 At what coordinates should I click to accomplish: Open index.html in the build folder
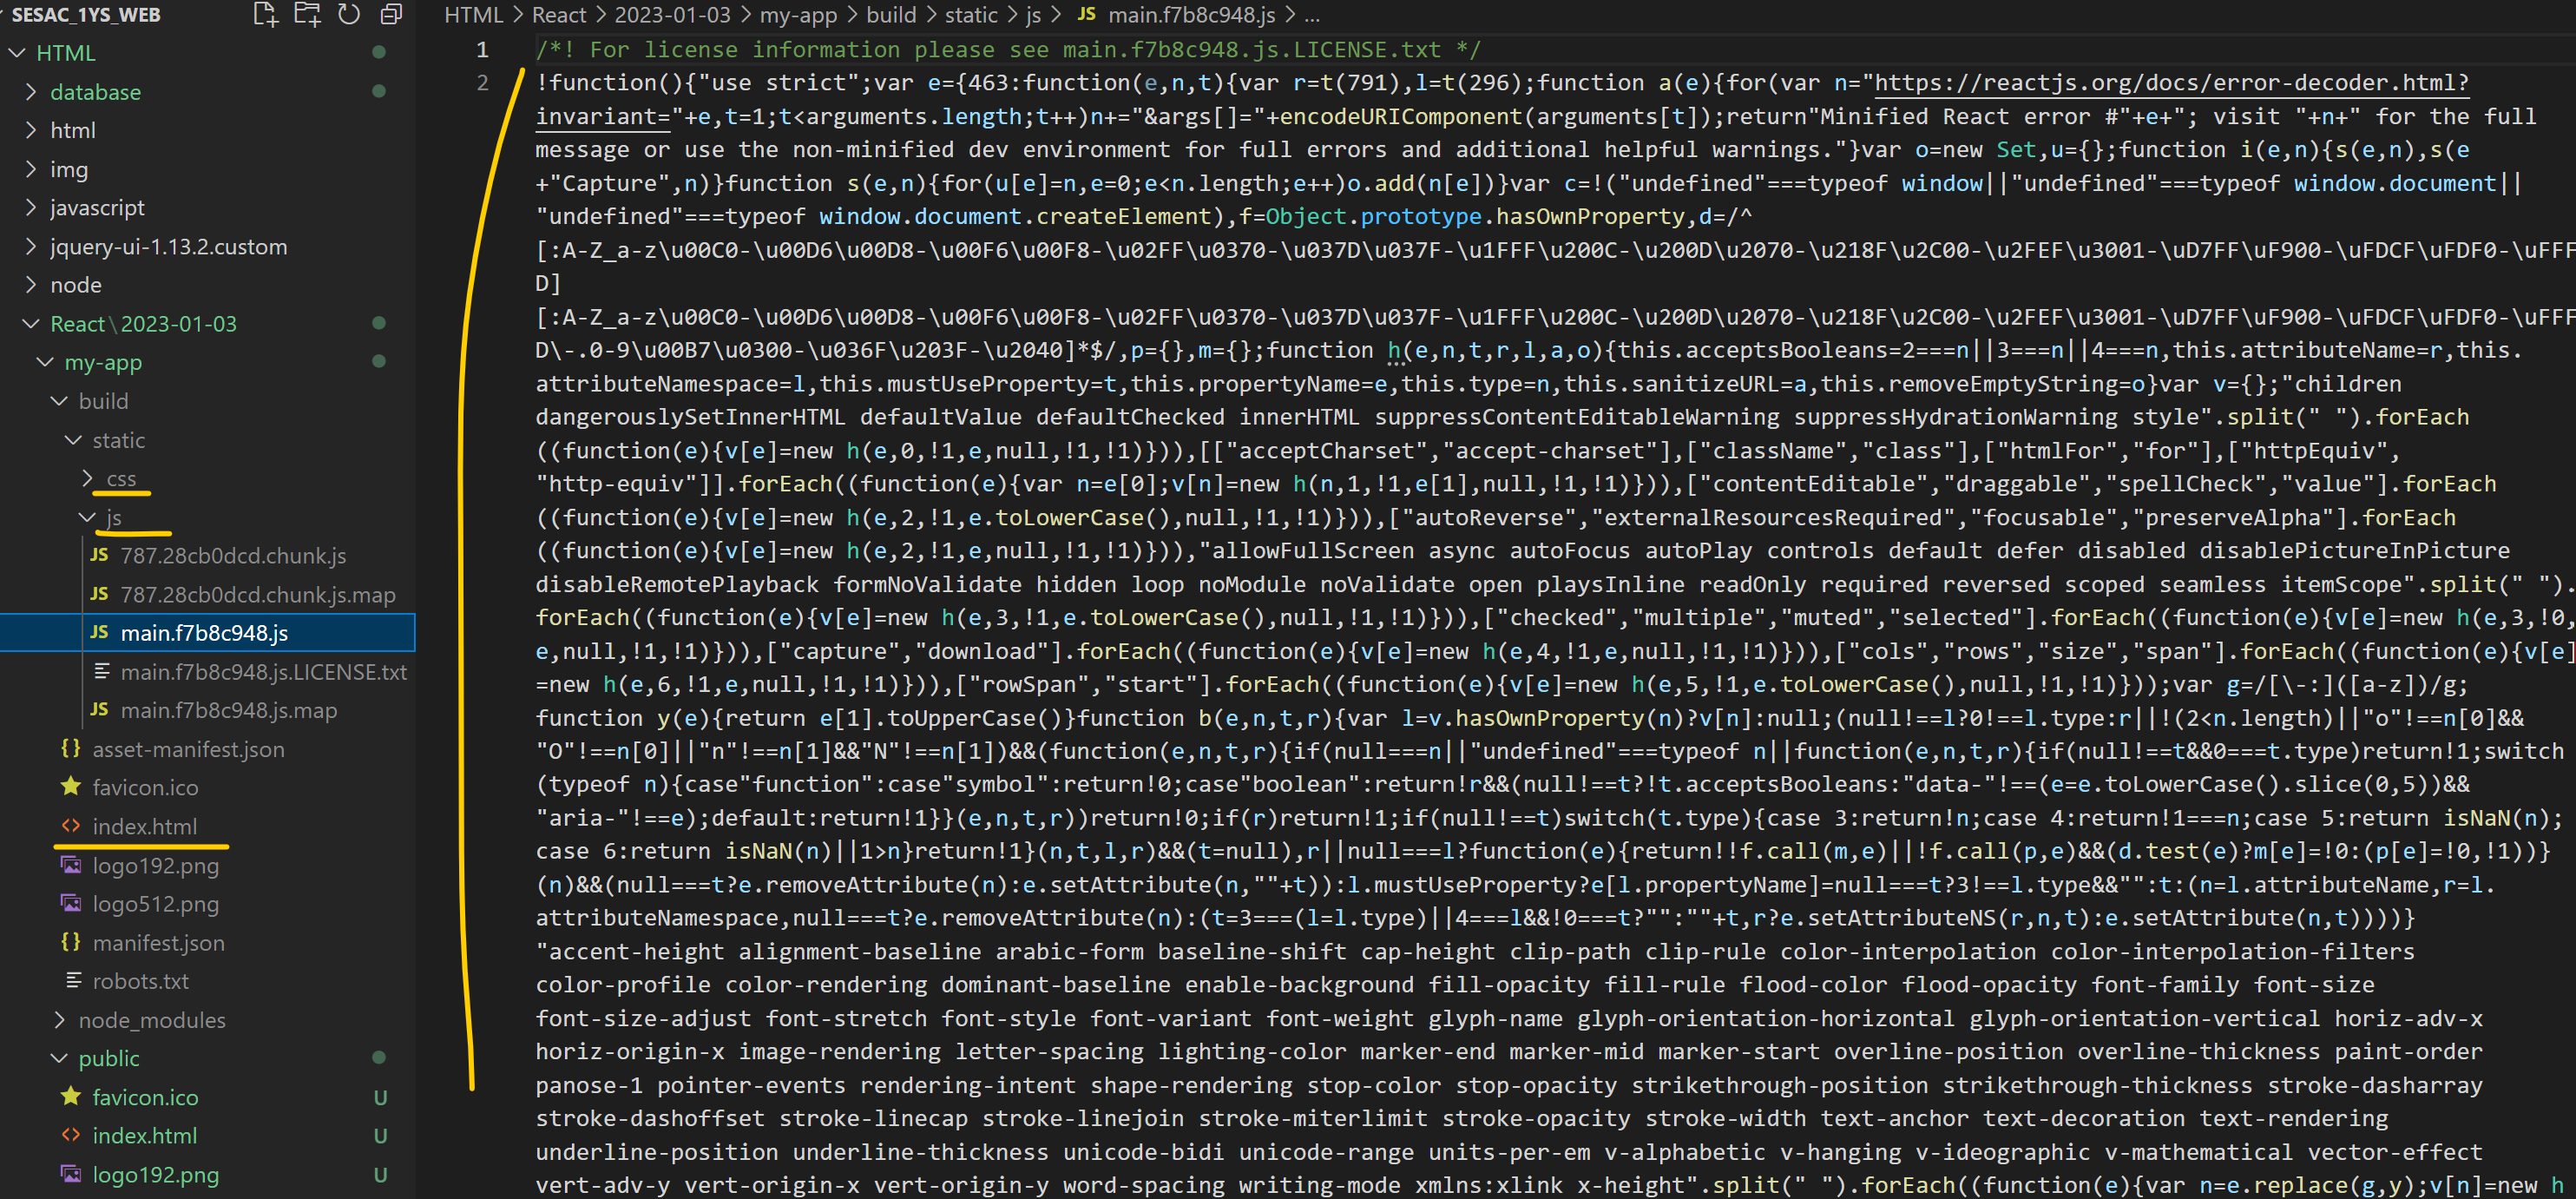[x=144, y=827]
